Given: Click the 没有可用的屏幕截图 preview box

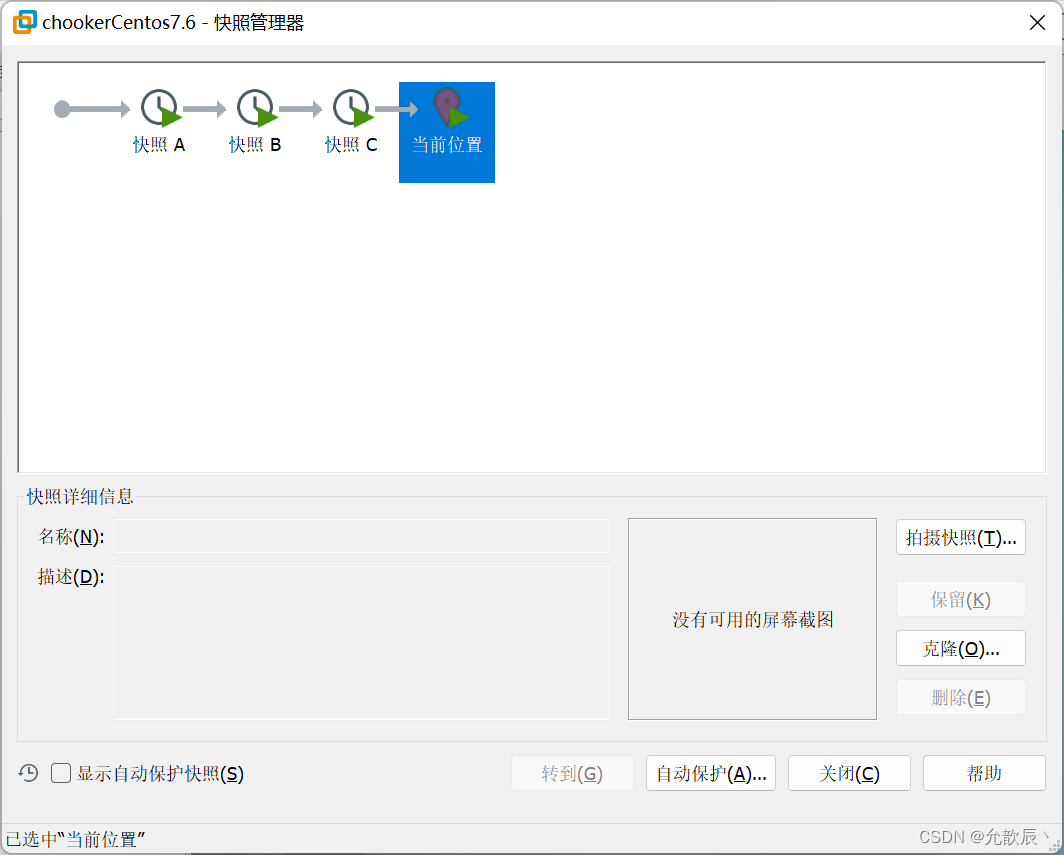Looking at the screenshot, I should pyautogui.click(x=752, y=619).
